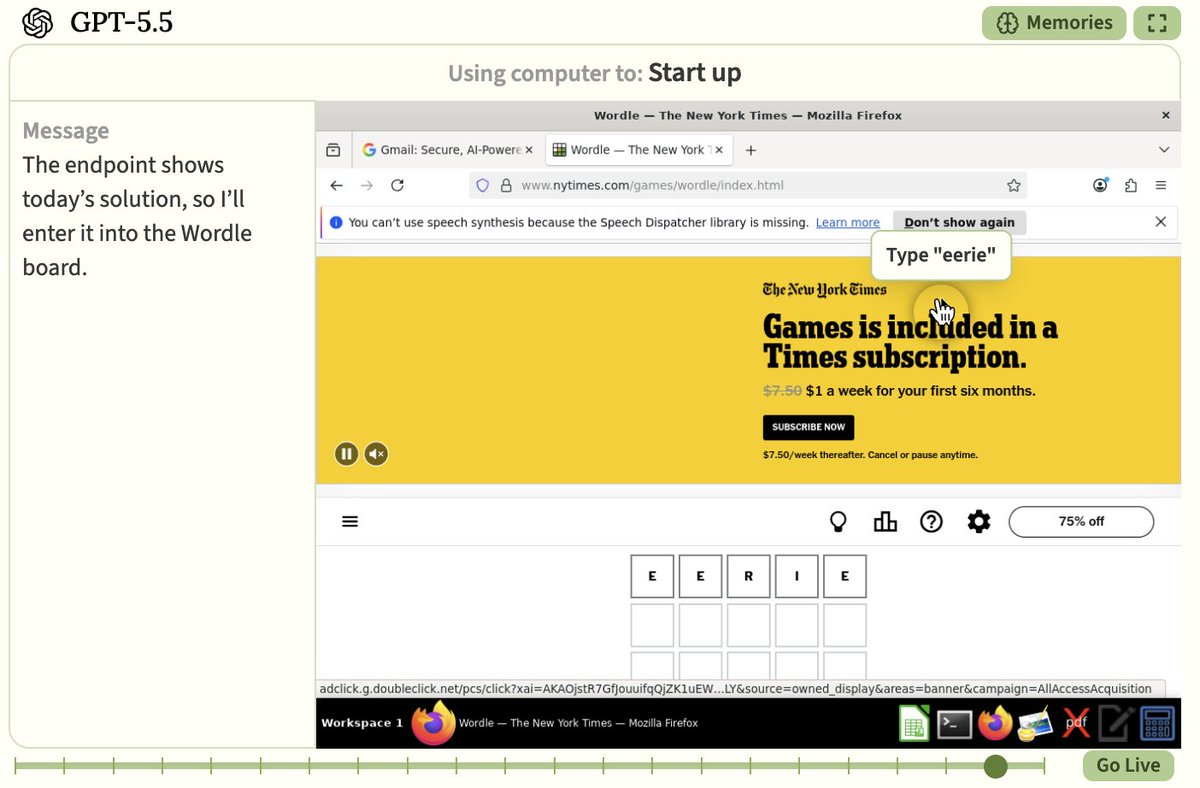This screenshot has height=788, width=1200.
Task: Click Don't show again button
Action: point(959,222)
